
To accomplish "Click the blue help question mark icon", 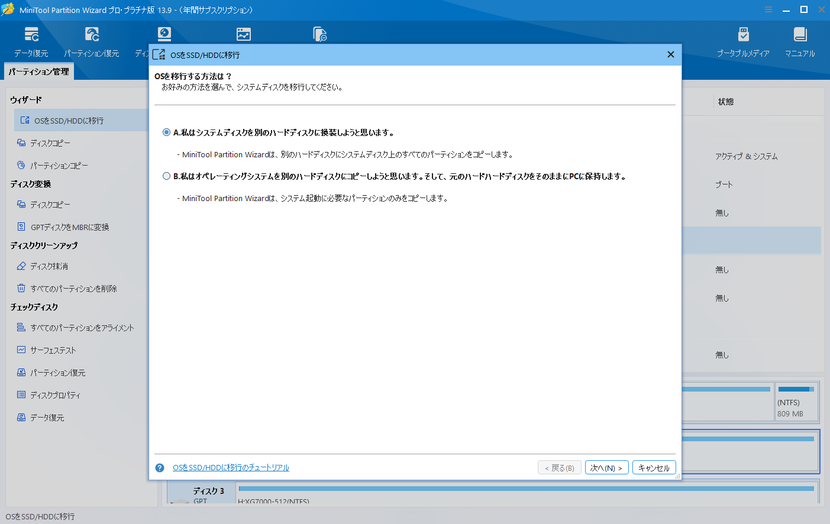I will [159, 468].
